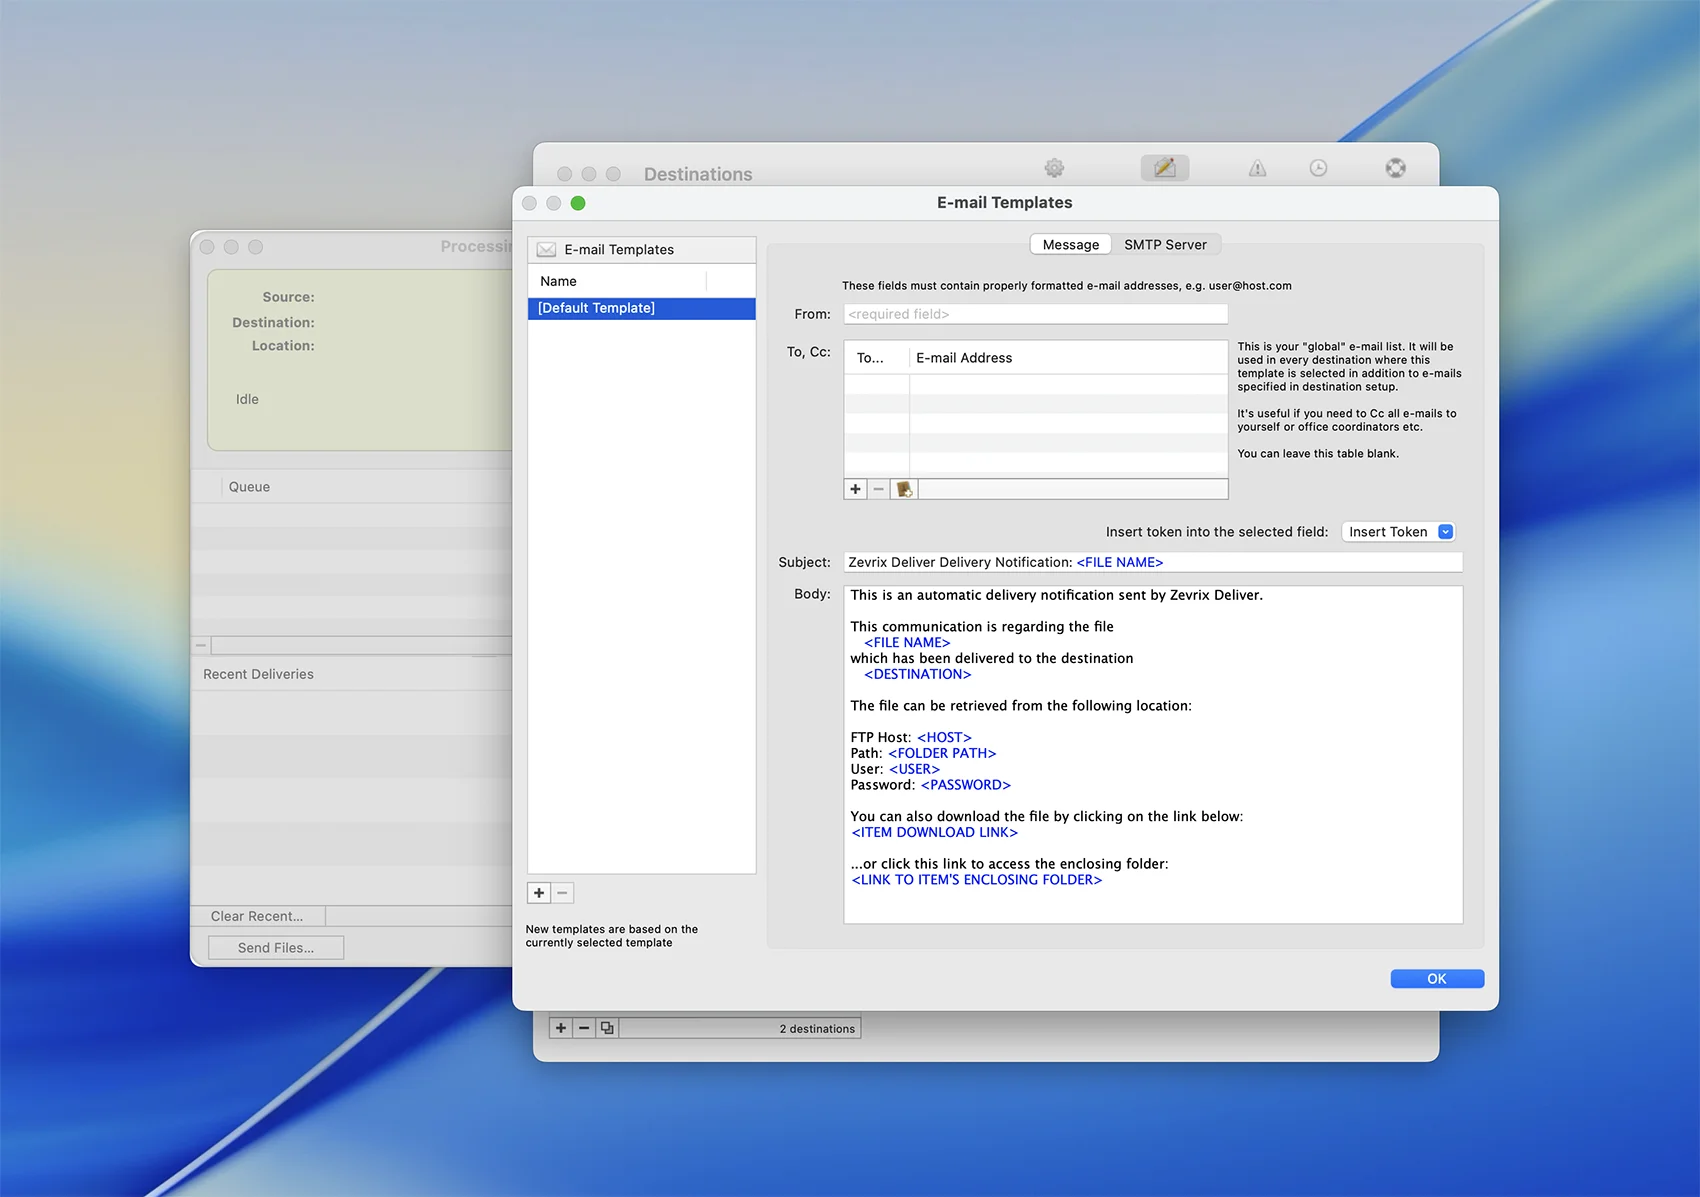The image size is (1700, 1197).
Task: Click the e-mail templates envelope-pencil toolbar icon
Action: click(x=1164, y=168)
